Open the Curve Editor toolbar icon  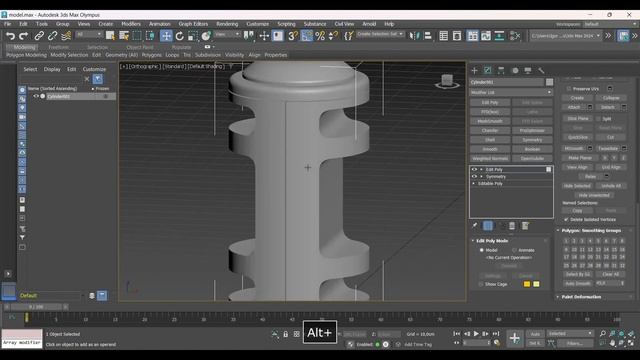click(x=486, y=36)
